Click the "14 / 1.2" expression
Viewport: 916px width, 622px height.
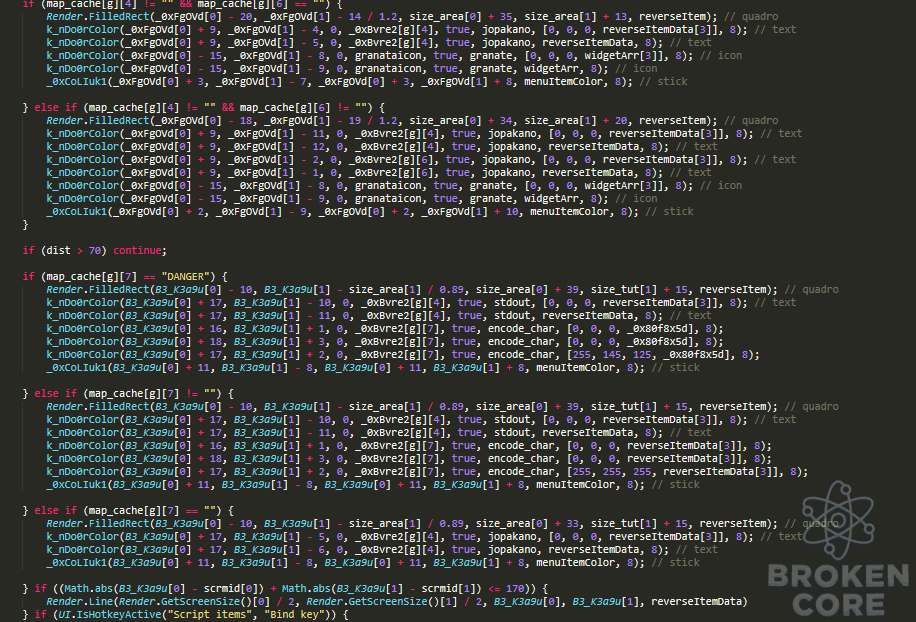tap(373, 16)
